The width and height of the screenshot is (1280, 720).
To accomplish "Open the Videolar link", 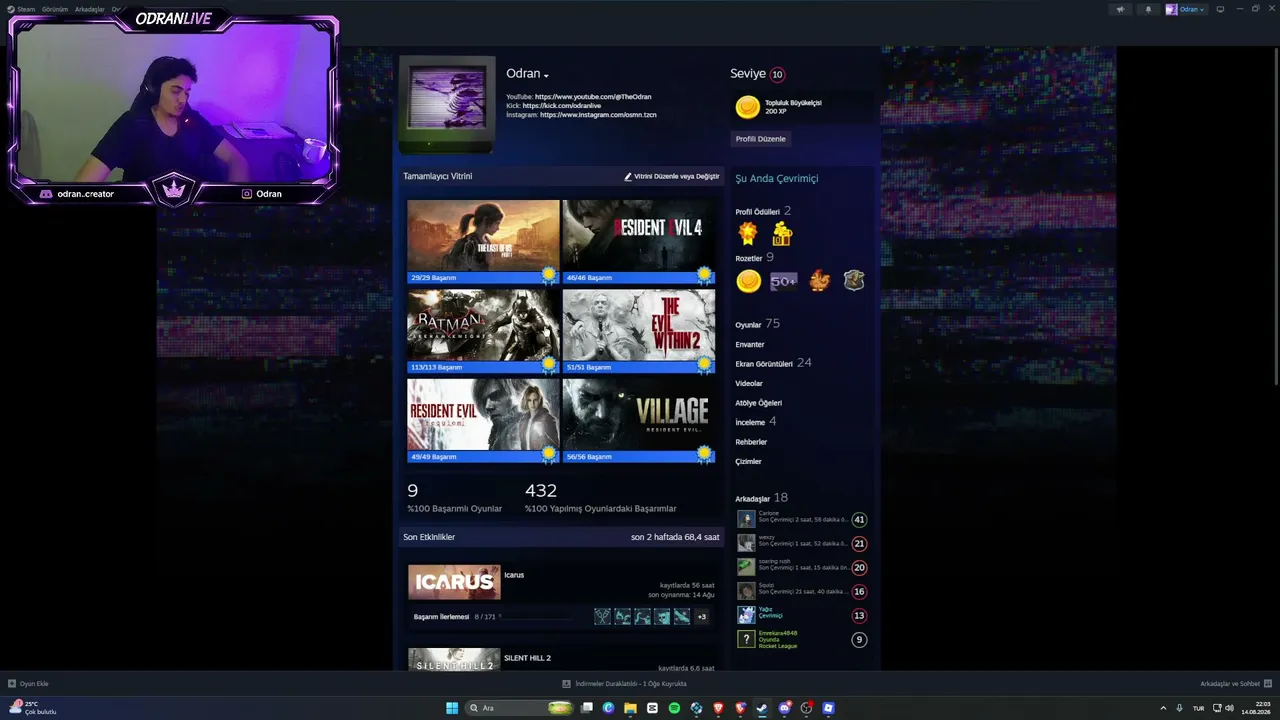I will click(x=749, y=384).
